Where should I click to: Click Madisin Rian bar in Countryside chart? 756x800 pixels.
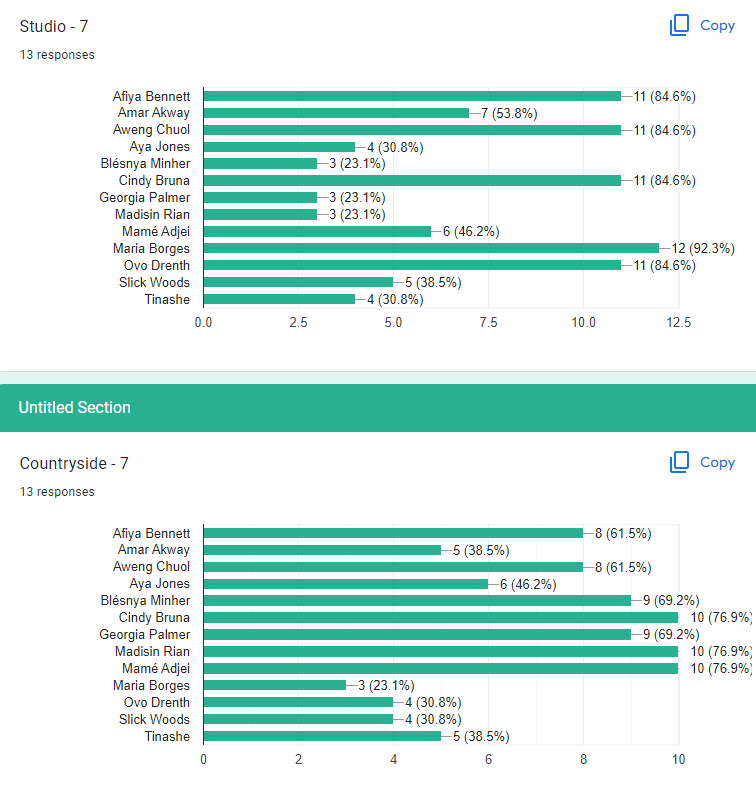point(441,652)
